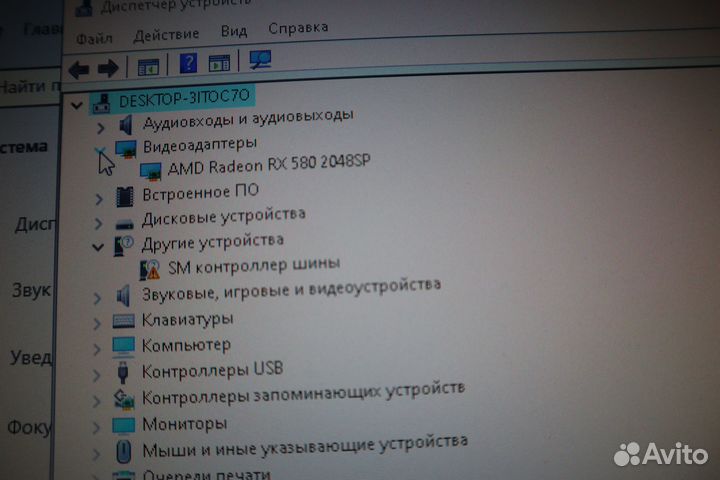This screenshot has width=720, height=480.
Task: Click the Видеоадаптеры display icon
Action: [125, 149]
